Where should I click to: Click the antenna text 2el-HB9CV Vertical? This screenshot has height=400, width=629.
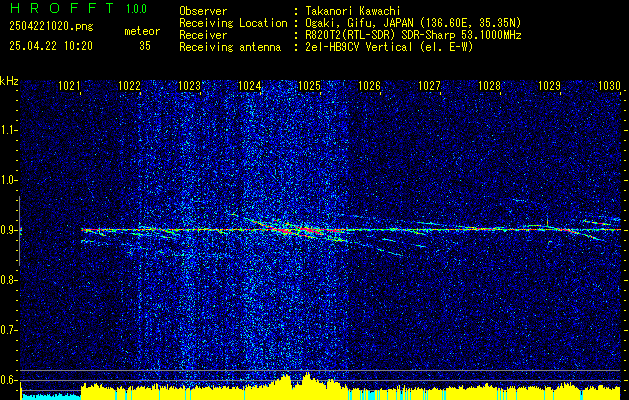[x=359, y=47]
